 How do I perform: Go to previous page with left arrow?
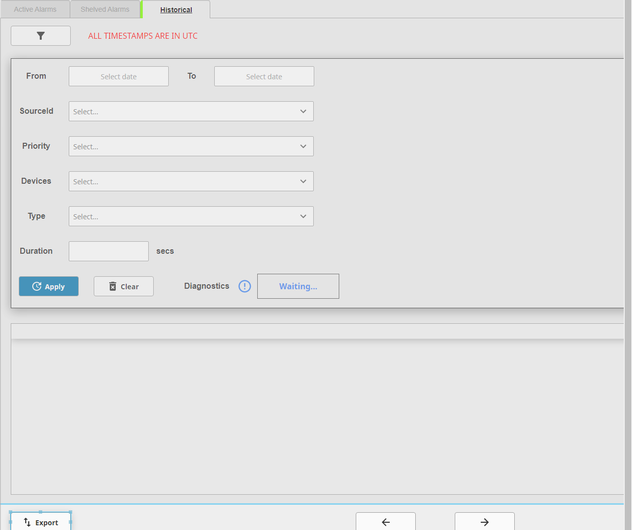point(386,521)
